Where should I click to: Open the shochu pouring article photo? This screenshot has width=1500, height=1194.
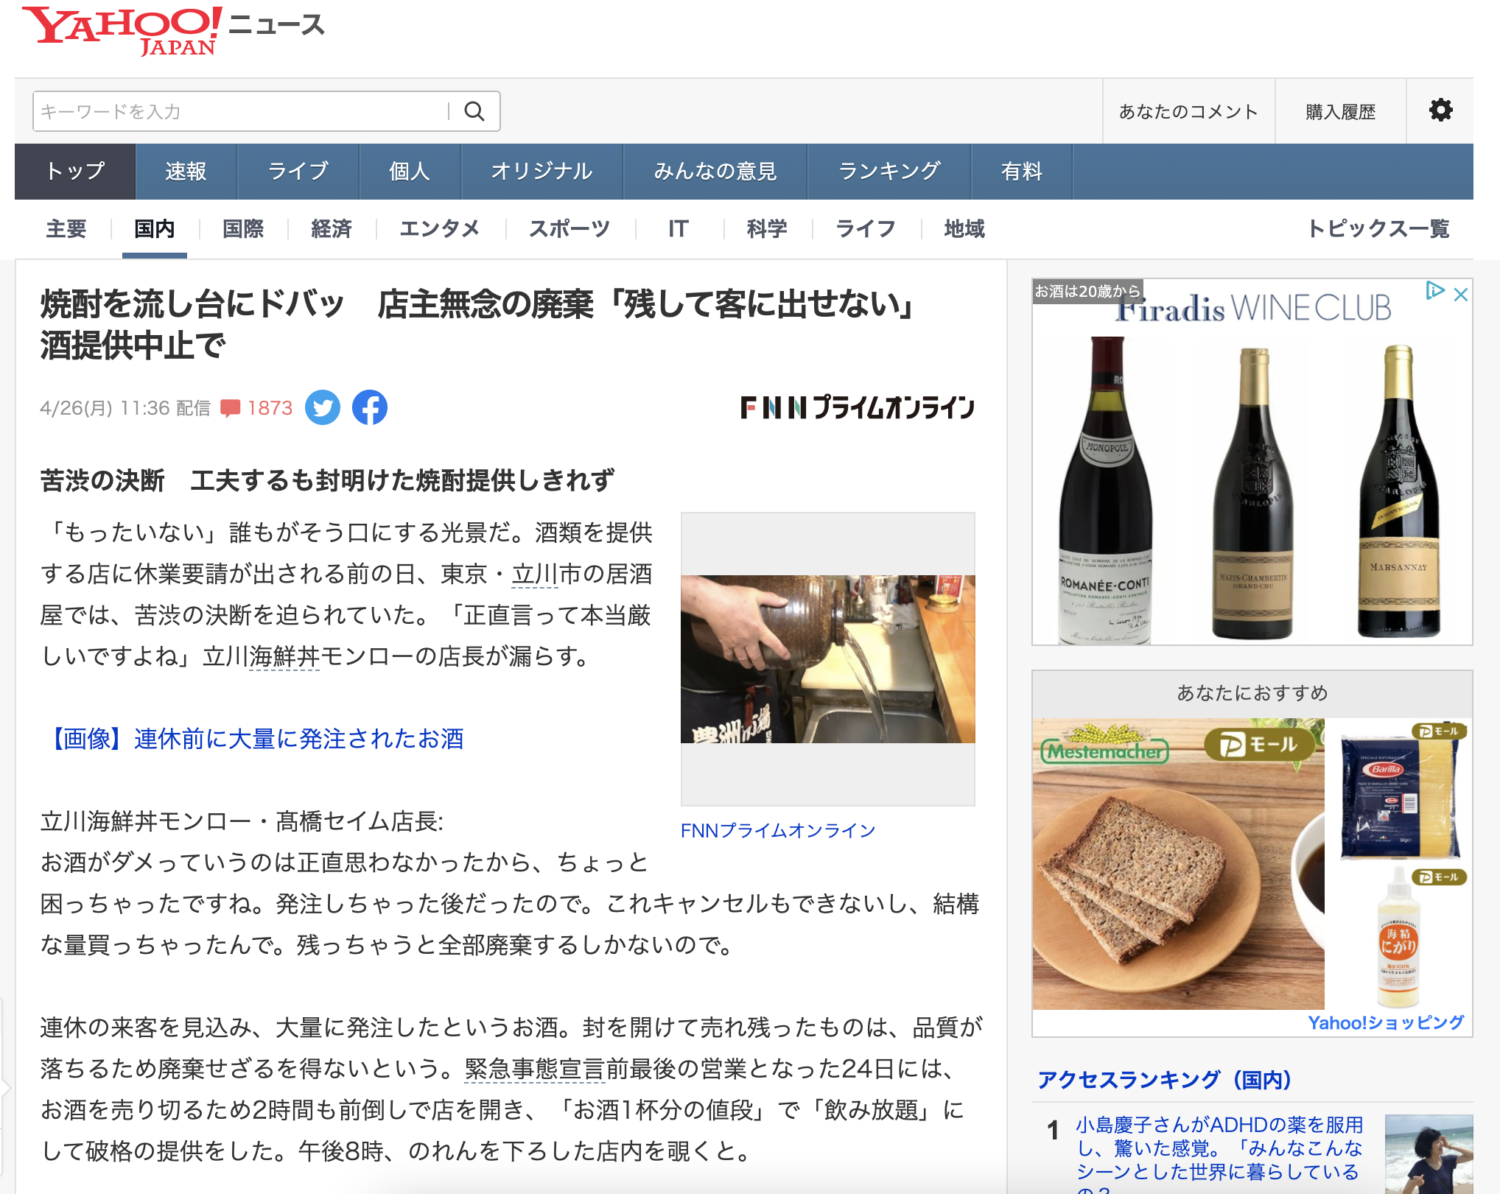tap(828, 659)
